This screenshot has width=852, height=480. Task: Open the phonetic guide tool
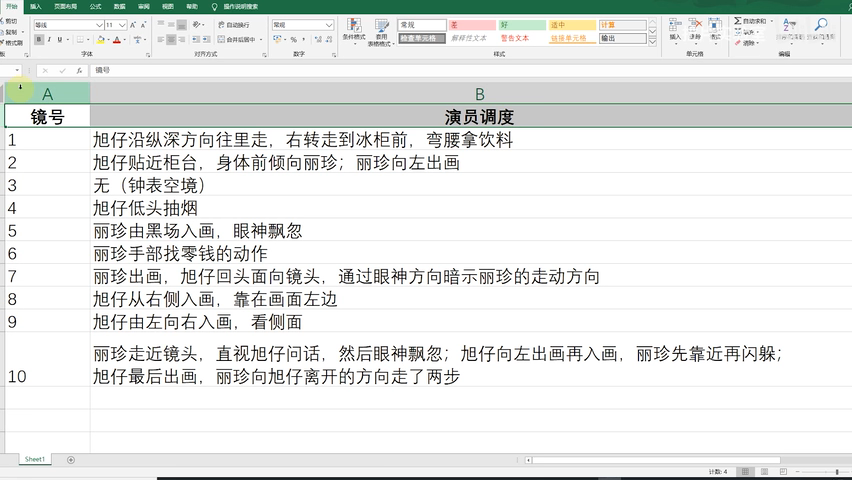point(137,39)
